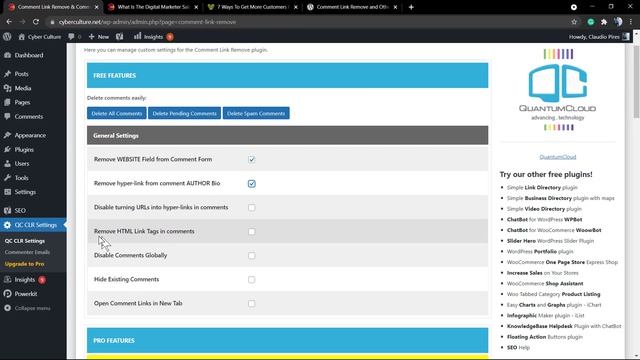Open the Chrome profile avatar

[x=618, y=22]
